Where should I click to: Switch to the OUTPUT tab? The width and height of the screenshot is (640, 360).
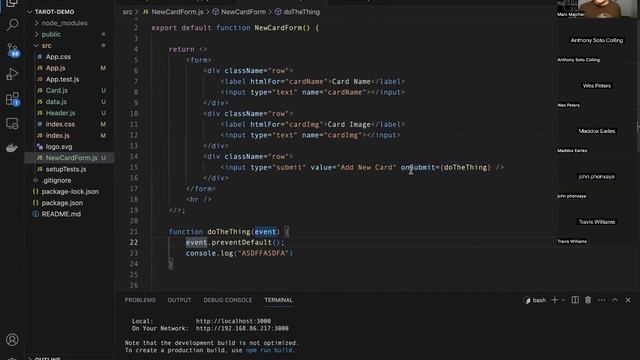click(x=179, y=300)
